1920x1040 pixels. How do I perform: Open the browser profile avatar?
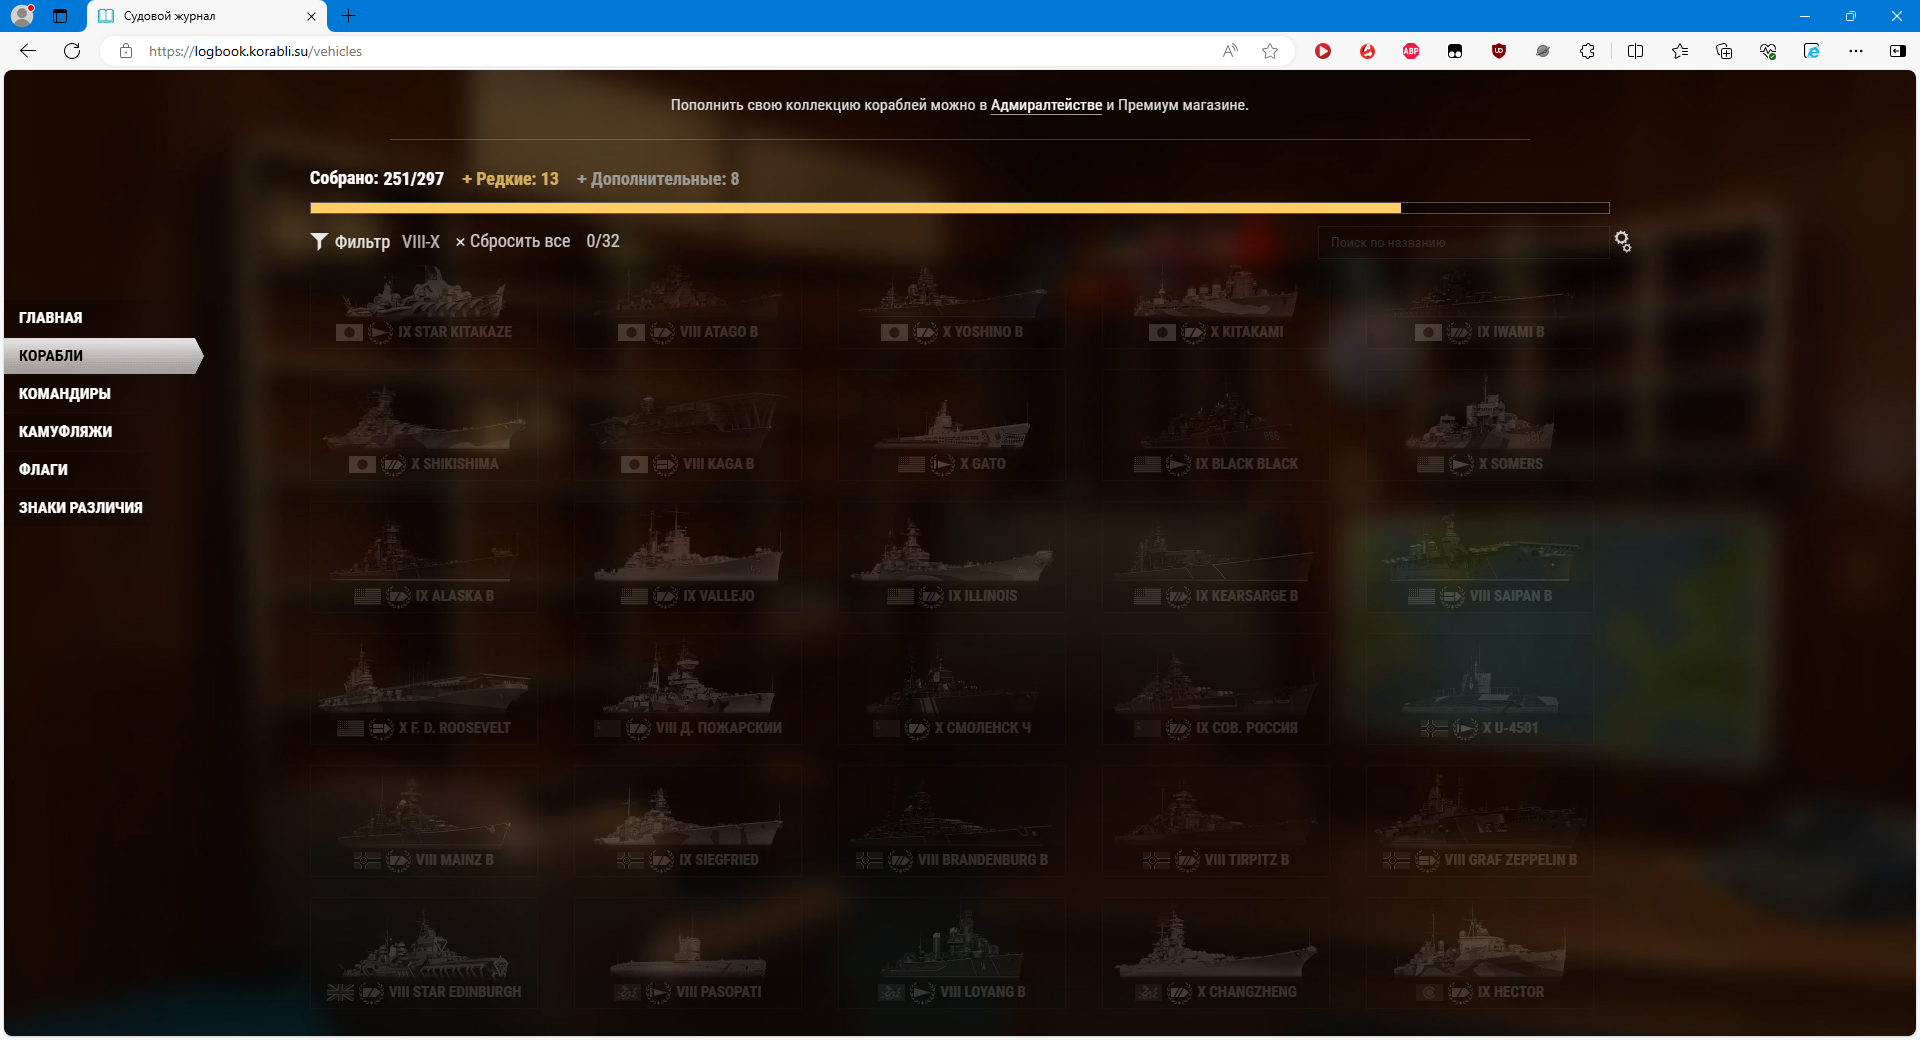22,16
